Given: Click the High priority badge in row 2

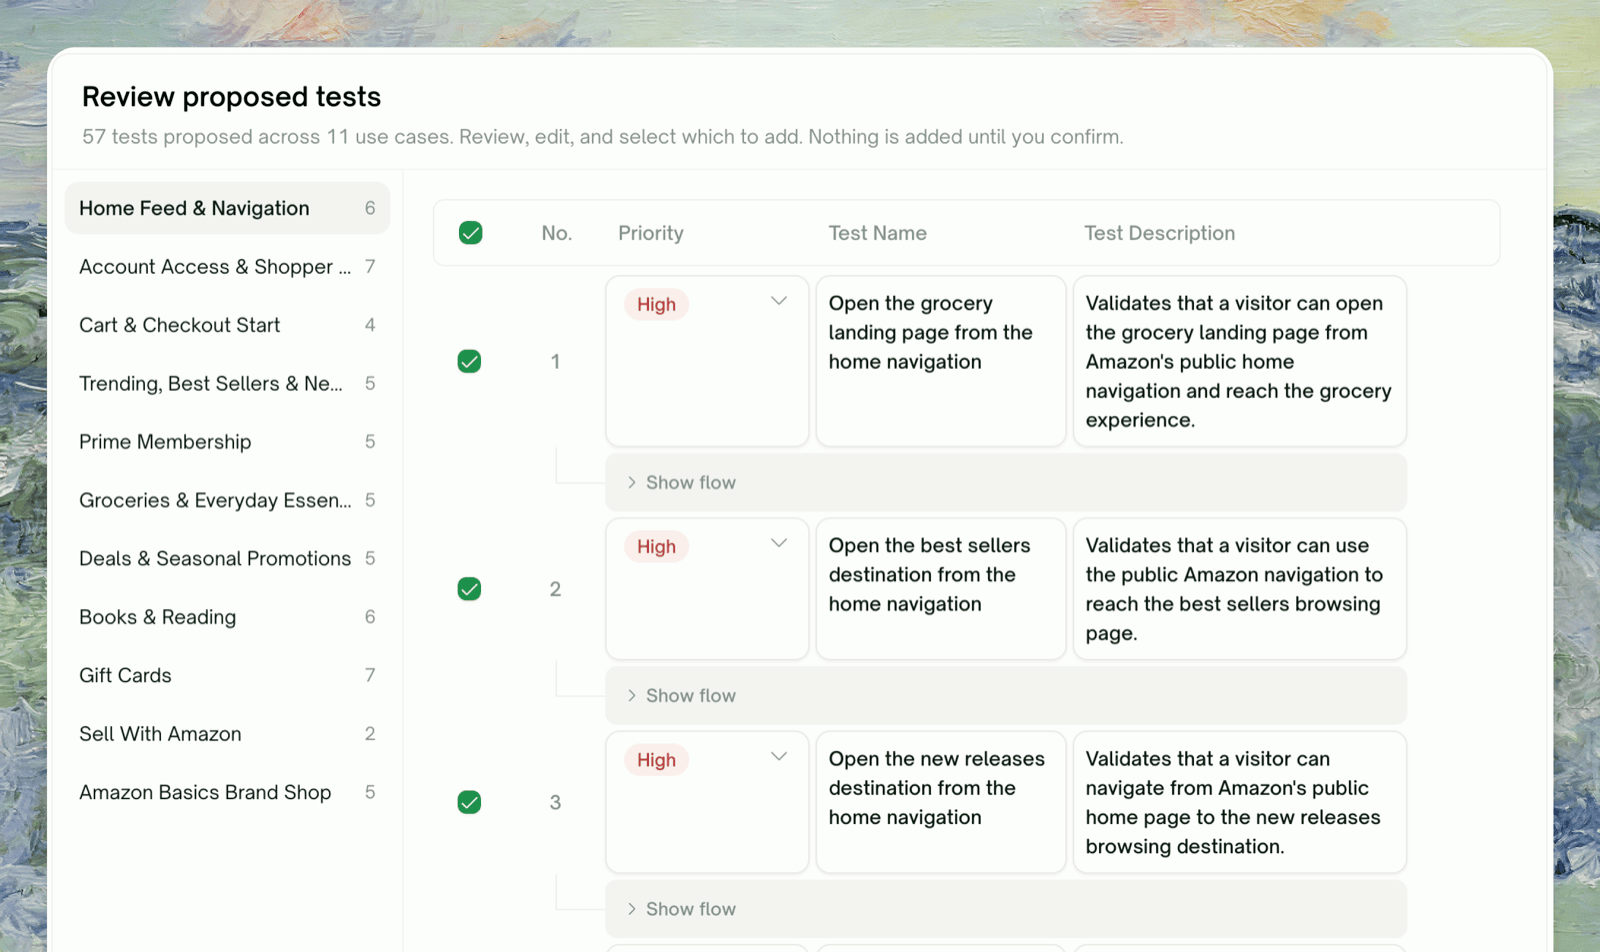Looking at the screenshot, I should (656, 547).
